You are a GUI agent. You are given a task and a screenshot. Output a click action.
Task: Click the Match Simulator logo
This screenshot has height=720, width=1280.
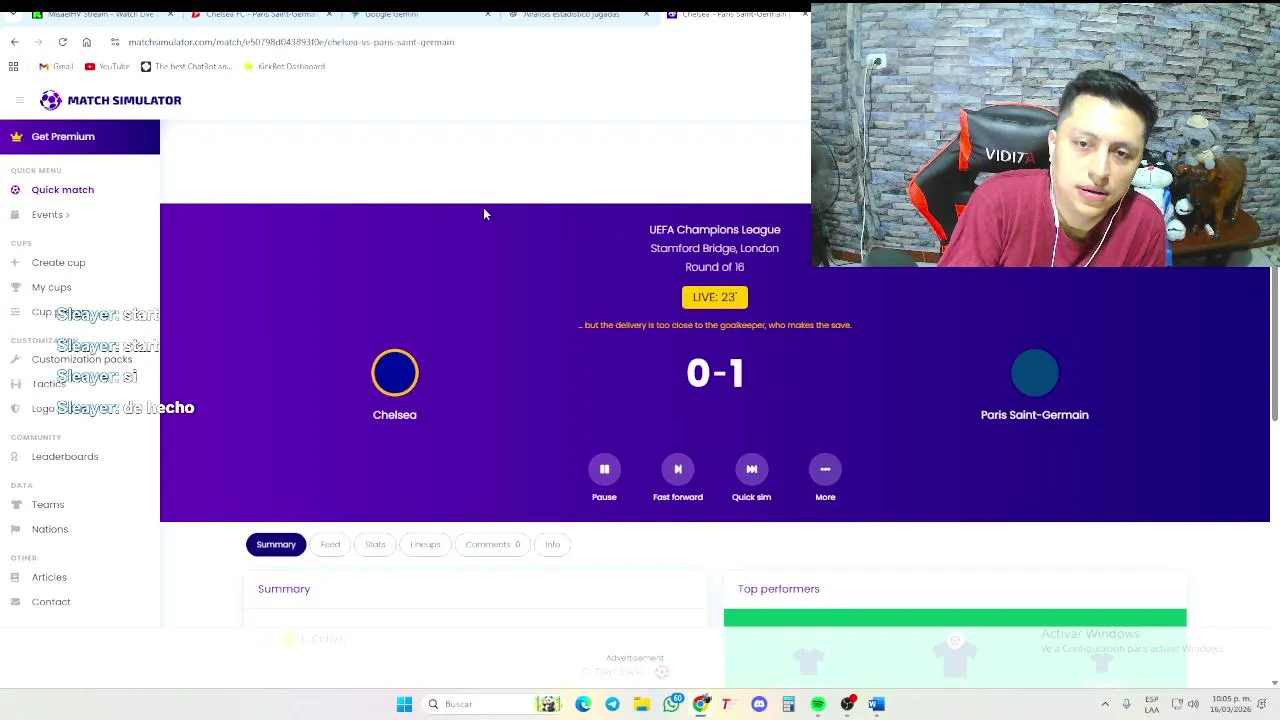click(x=111, y=100)
